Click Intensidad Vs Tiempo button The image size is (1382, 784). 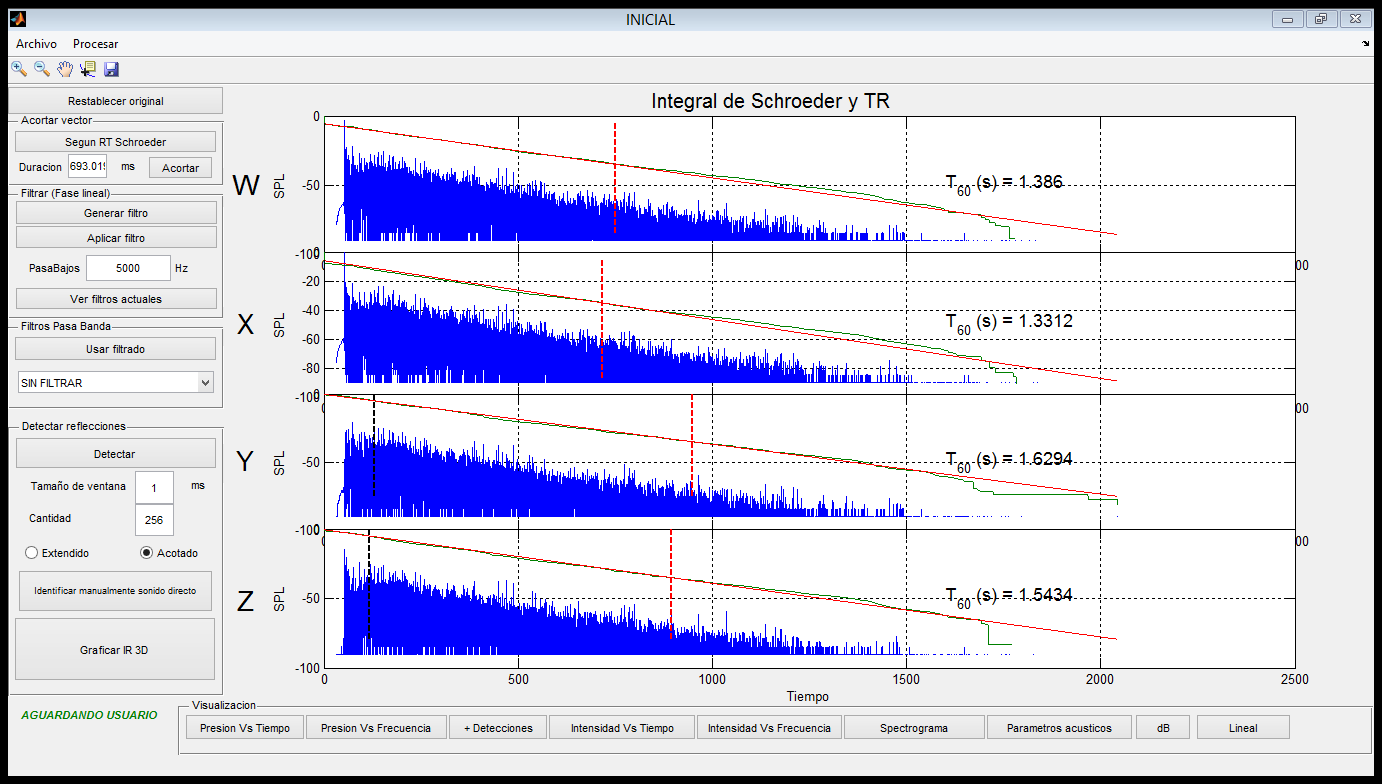click(622, 728)
